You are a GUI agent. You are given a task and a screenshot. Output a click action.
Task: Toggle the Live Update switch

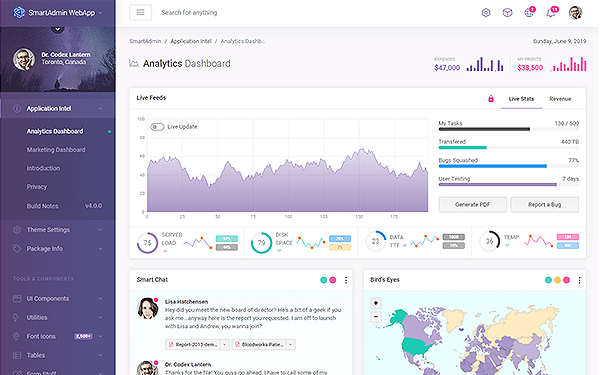click(x=157, y=127)
